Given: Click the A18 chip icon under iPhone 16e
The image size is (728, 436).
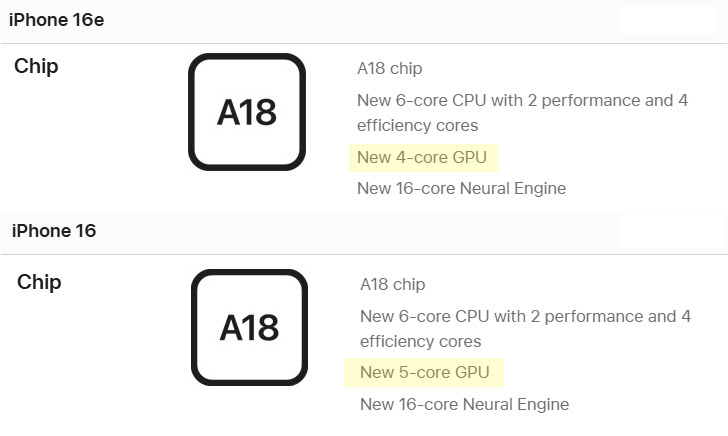Looking at the screenshot, I should (x=246, y=111).
